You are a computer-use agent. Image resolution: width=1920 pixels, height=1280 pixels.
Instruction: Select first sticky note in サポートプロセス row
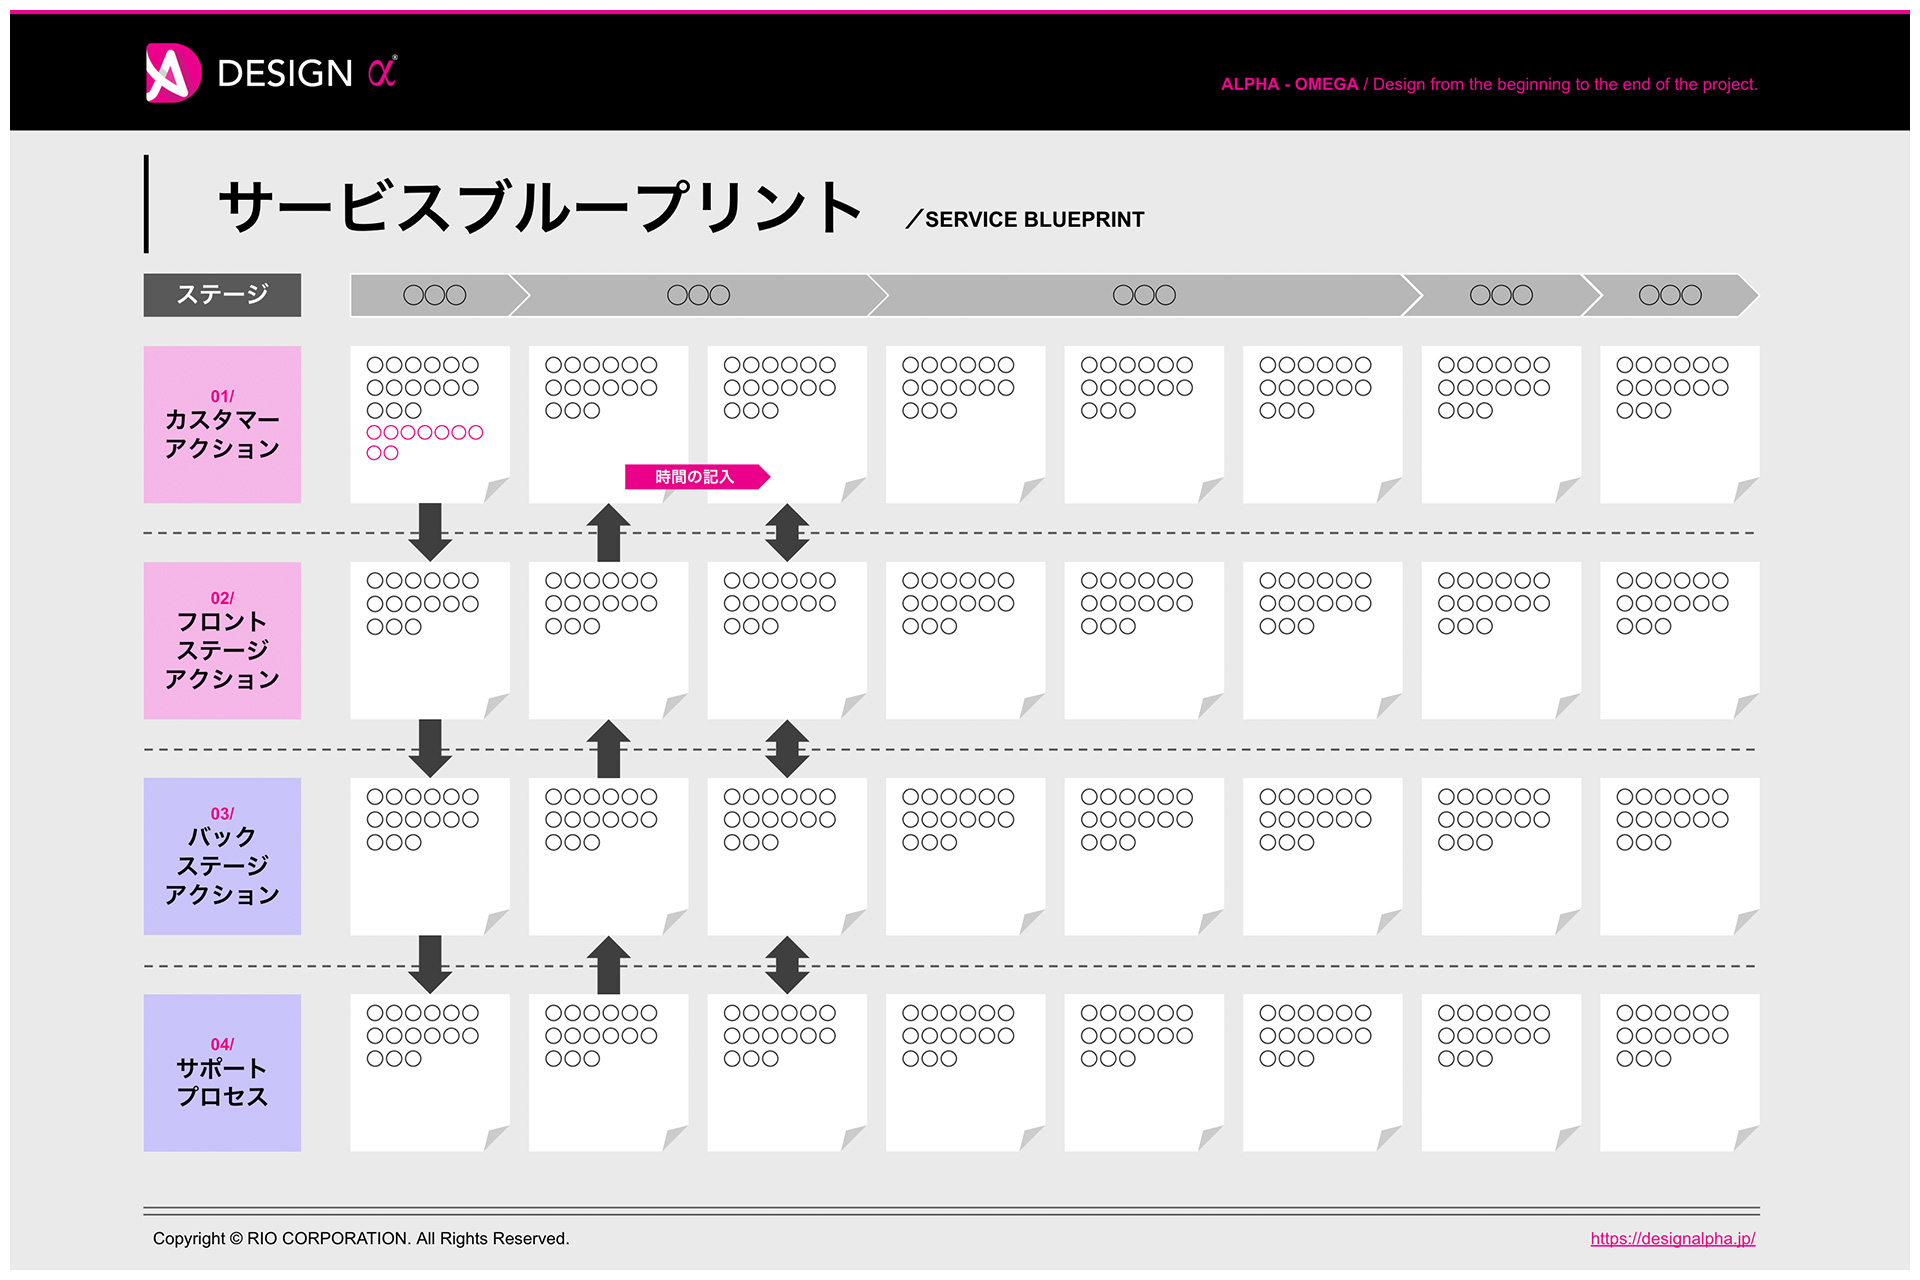click(x=430, y=1072)
